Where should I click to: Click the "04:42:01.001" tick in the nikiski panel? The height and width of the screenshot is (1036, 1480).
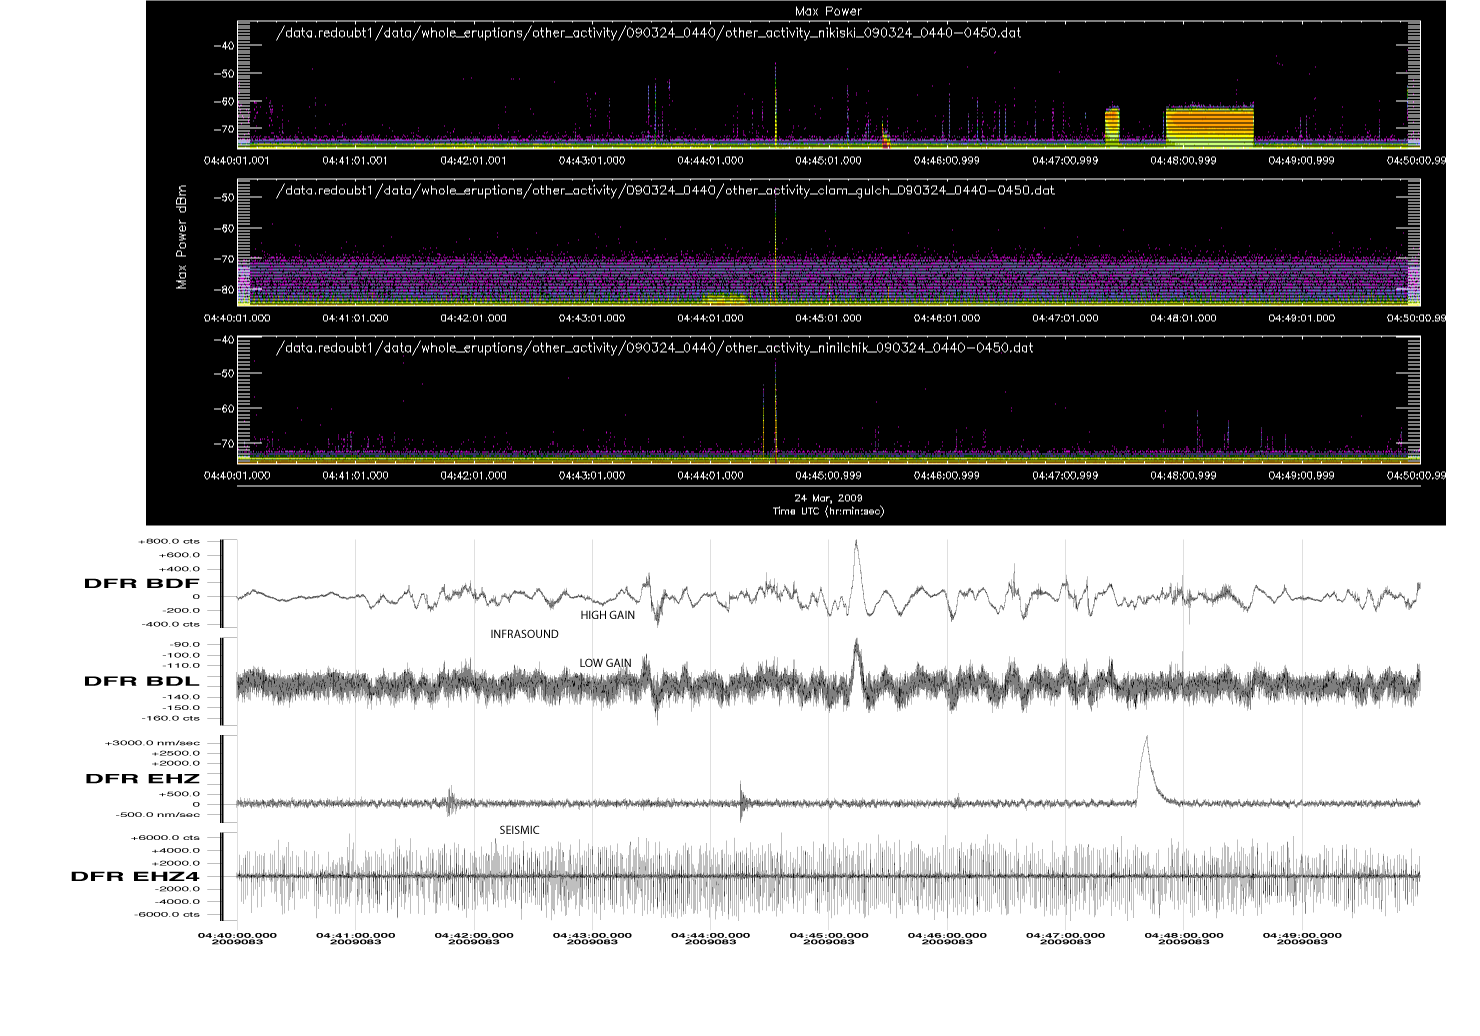click(x=473, y=160)
